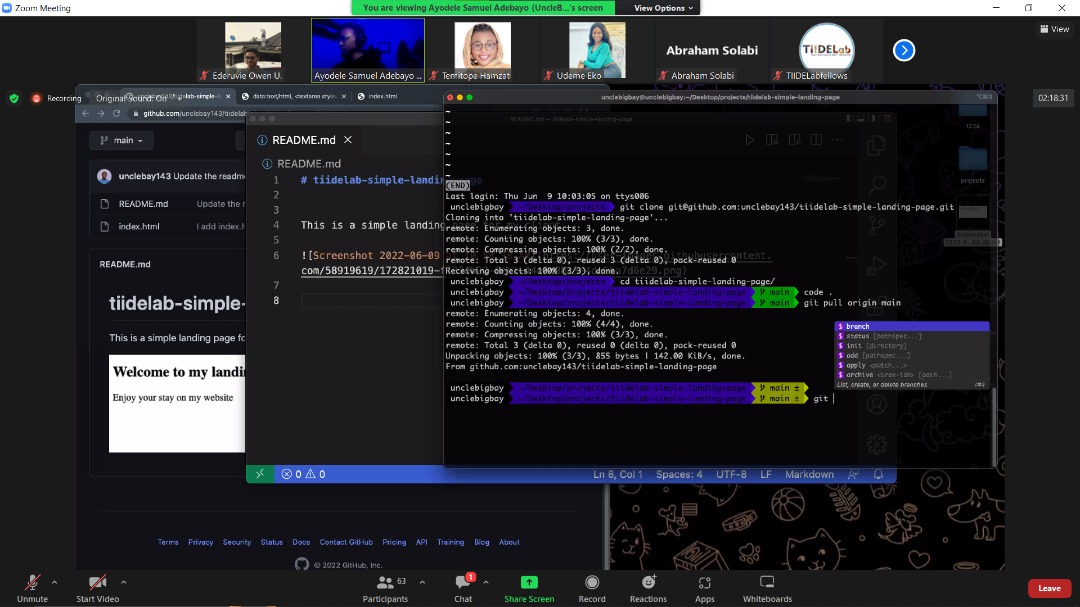1080x607 pixels.
Task: Click the green Share Screen button
Action: point(528,588)
